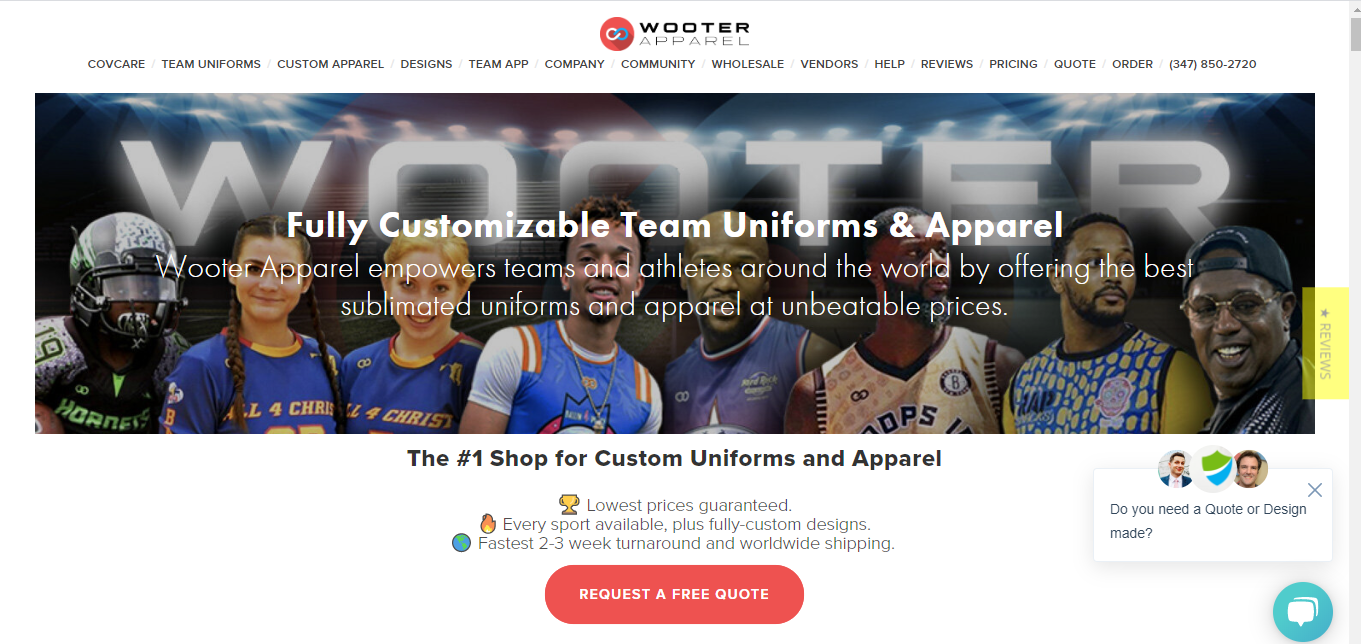Click the right agent avatar in chat popup

coord(1250,469)
